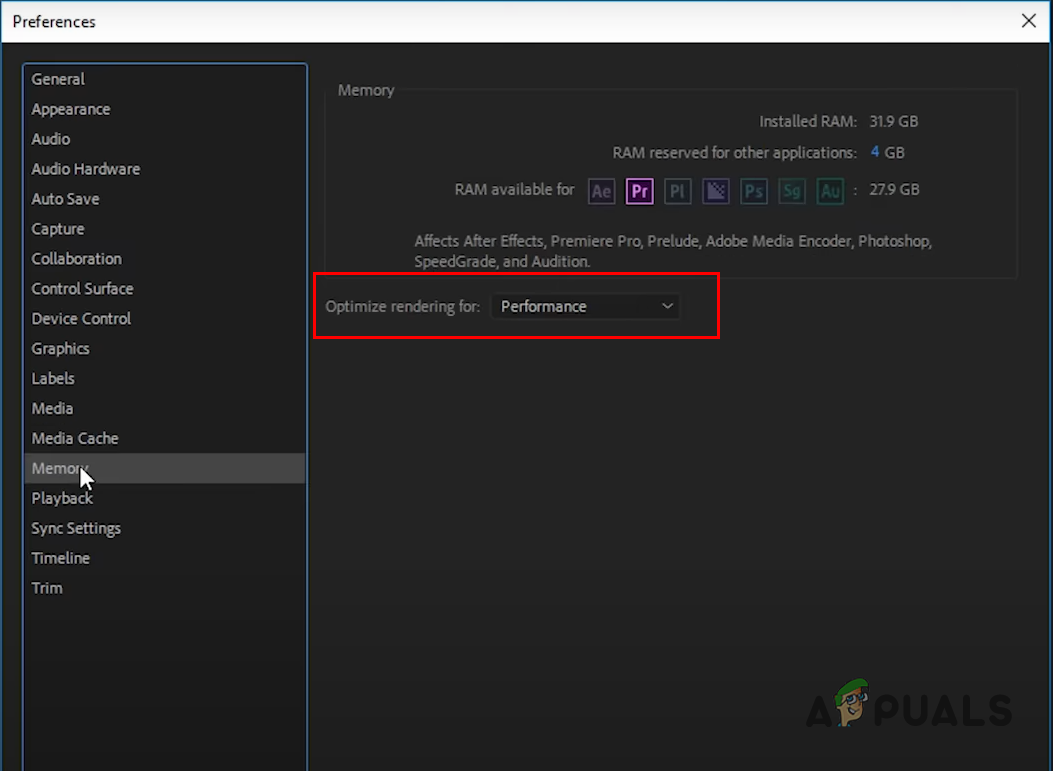Image resolution: width=1053 pixels, height=771 pixels.
Task: Select the Premiere Pro icon
Action: pyautogui.click(x=639, y=191)
